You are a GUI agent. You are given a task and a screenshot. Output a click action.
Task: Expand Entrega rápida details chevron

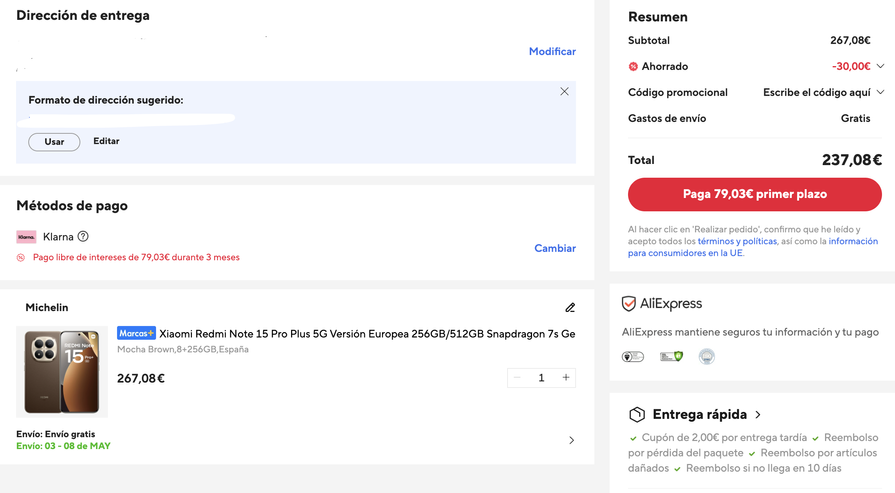pos(758,415)
